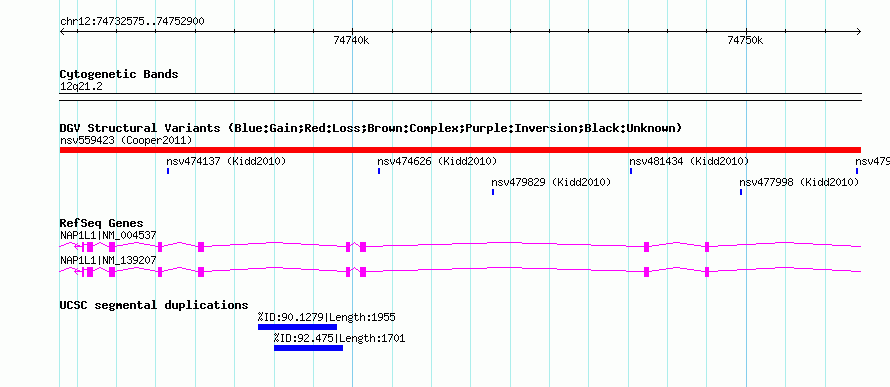Select the nsv477998 (Kidd2010) blue marker
The height and width of the screenshot is (387, 890).
[741, 192]
